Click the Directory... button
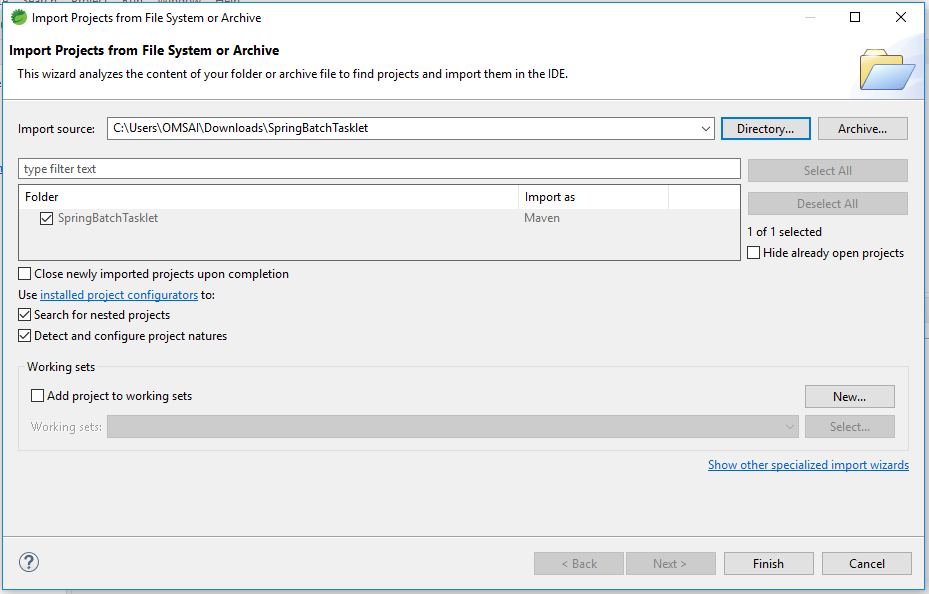929x594 pixels. 765,128
